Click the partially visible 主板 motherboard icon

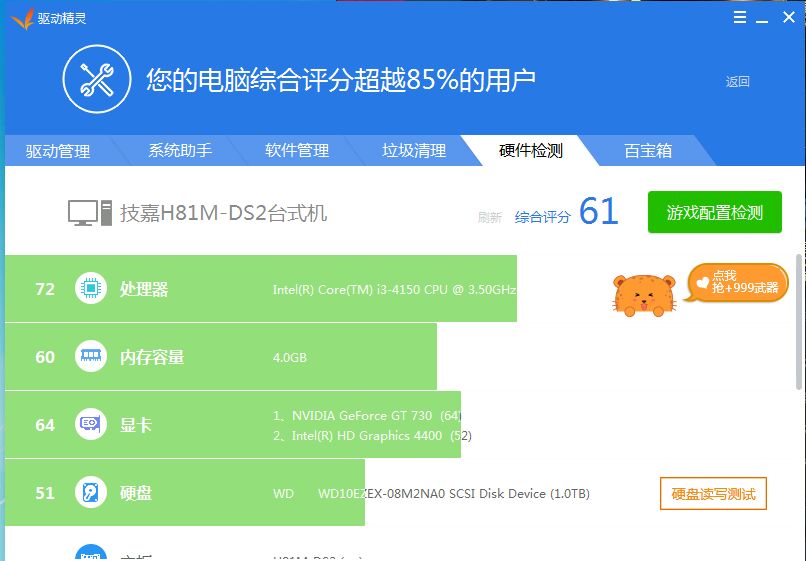(91, 552)
